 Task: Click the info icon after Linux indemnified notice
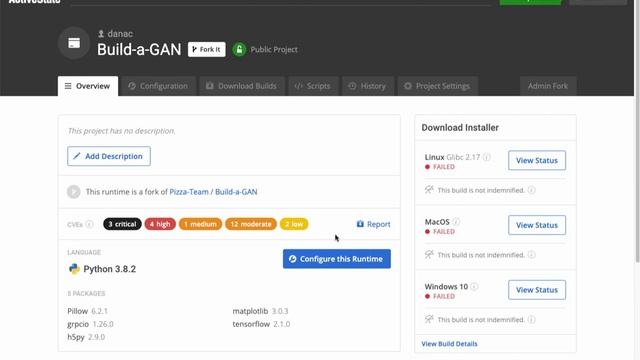(531, 190)
